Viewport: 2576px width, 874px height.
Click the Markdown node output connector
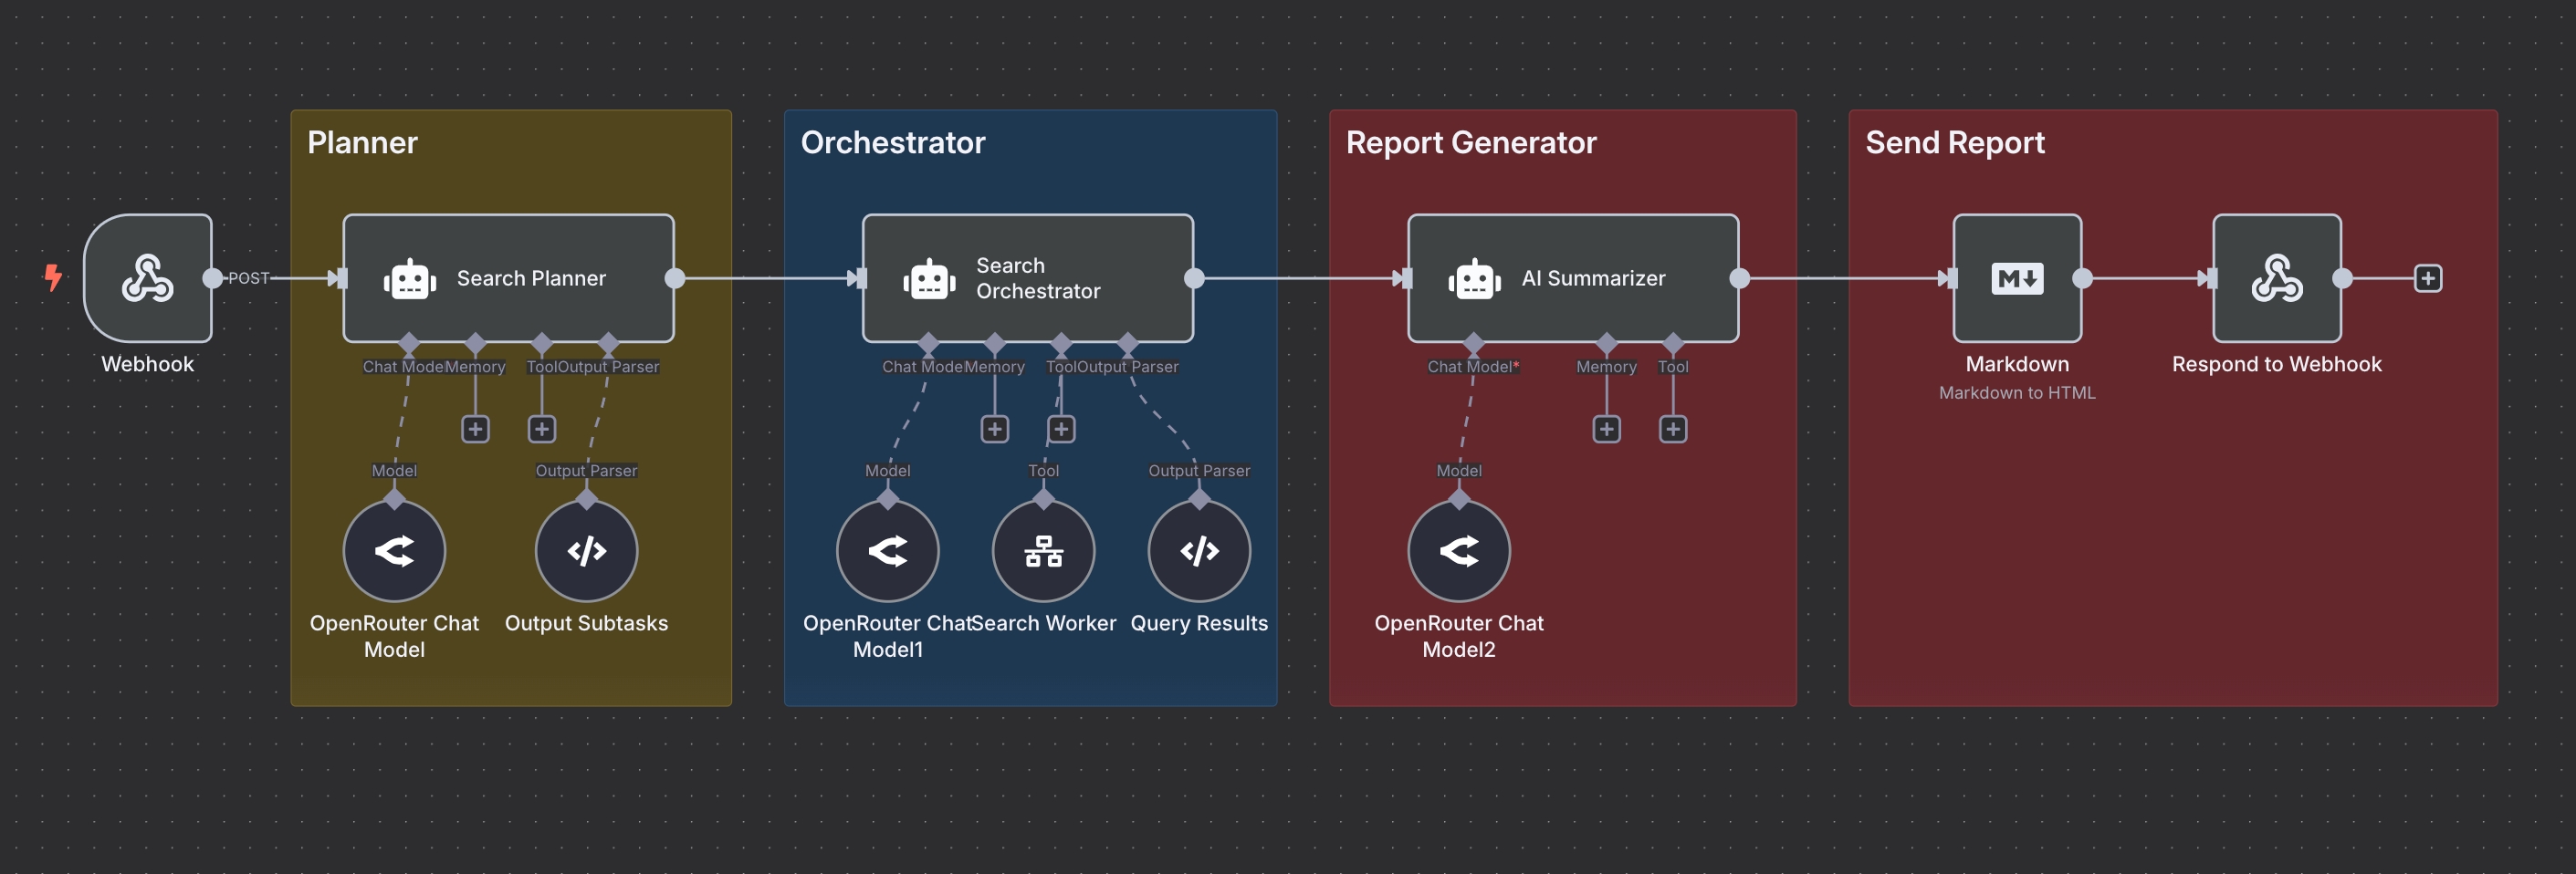[x=2083, y=278]
